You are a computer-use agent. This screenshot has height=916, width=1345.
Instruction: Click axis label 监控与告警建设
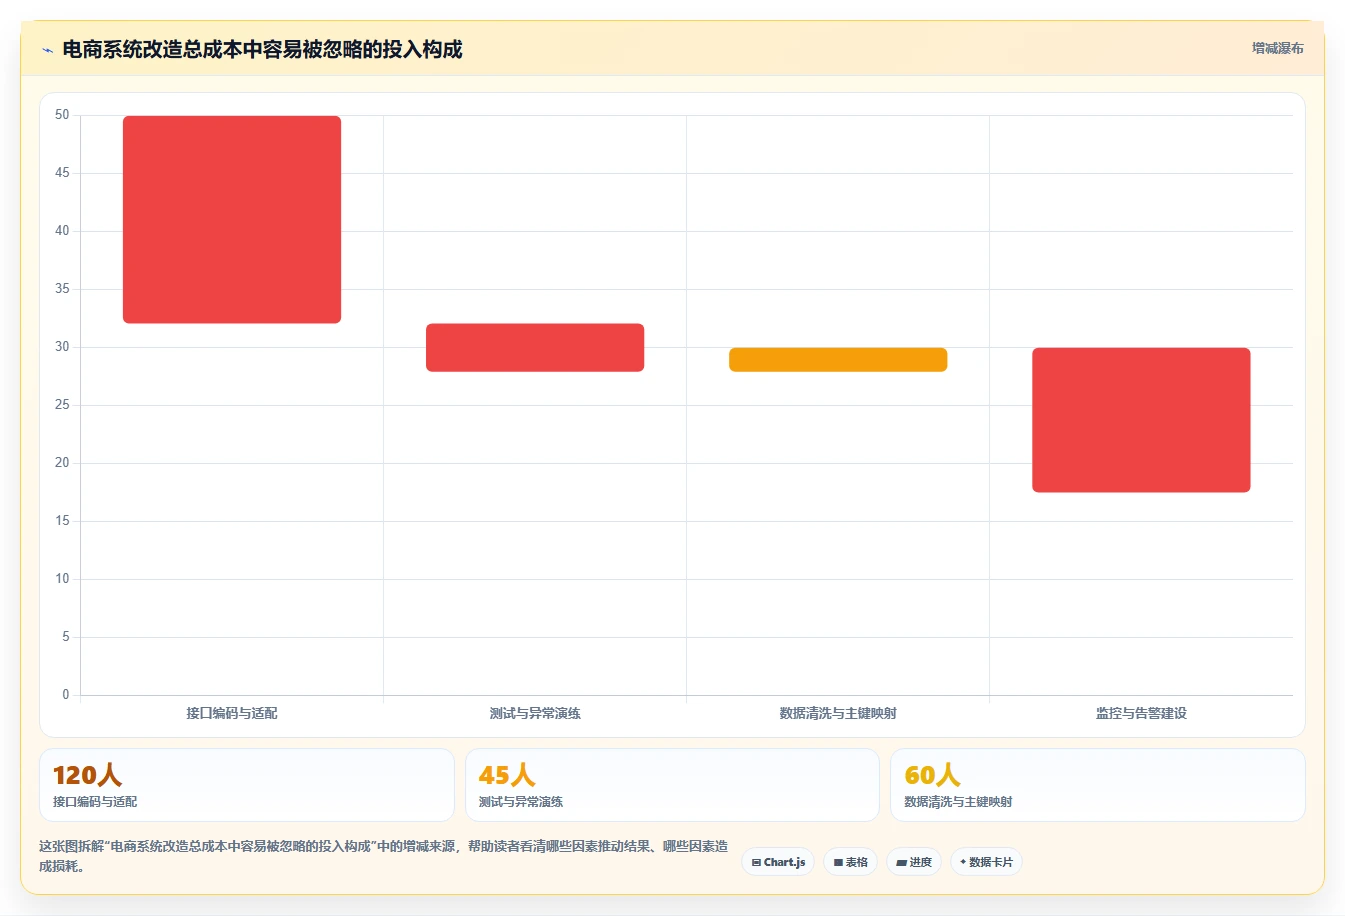coord(1141,713)
